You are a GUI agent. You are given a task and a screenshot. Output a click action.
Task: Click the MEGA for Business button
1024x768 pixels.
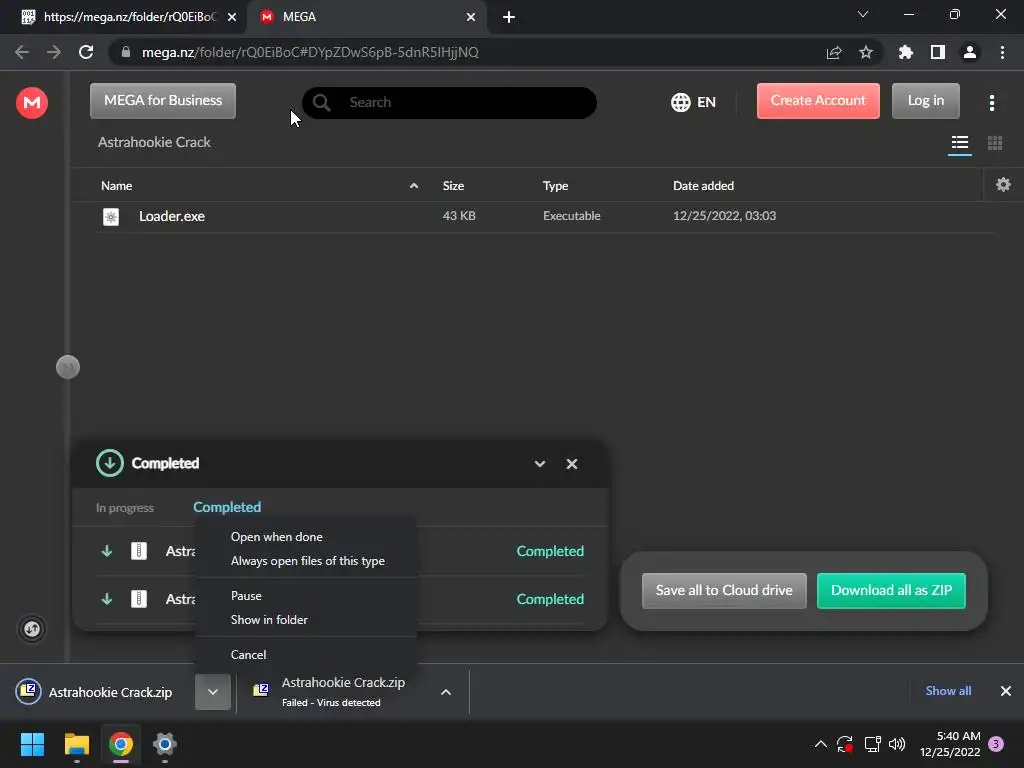coord(163,101)
